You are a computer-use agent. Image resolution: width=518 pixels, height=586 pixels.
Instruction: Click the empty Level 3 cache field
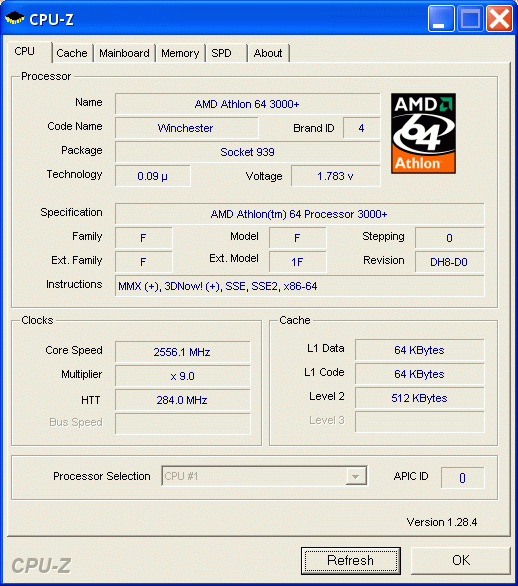point(419,422)
